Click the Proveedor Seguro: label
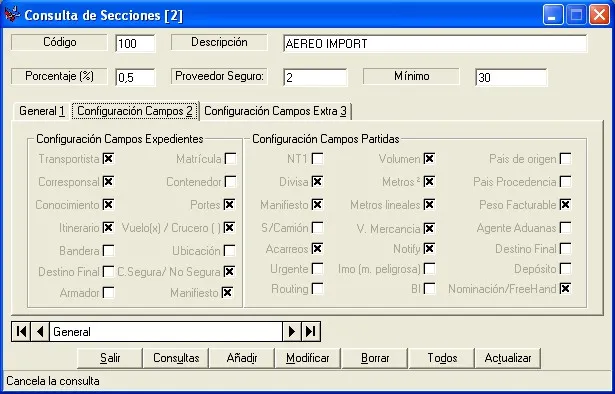615x394 pixels. pyautogui.click(x=219, y=76)
